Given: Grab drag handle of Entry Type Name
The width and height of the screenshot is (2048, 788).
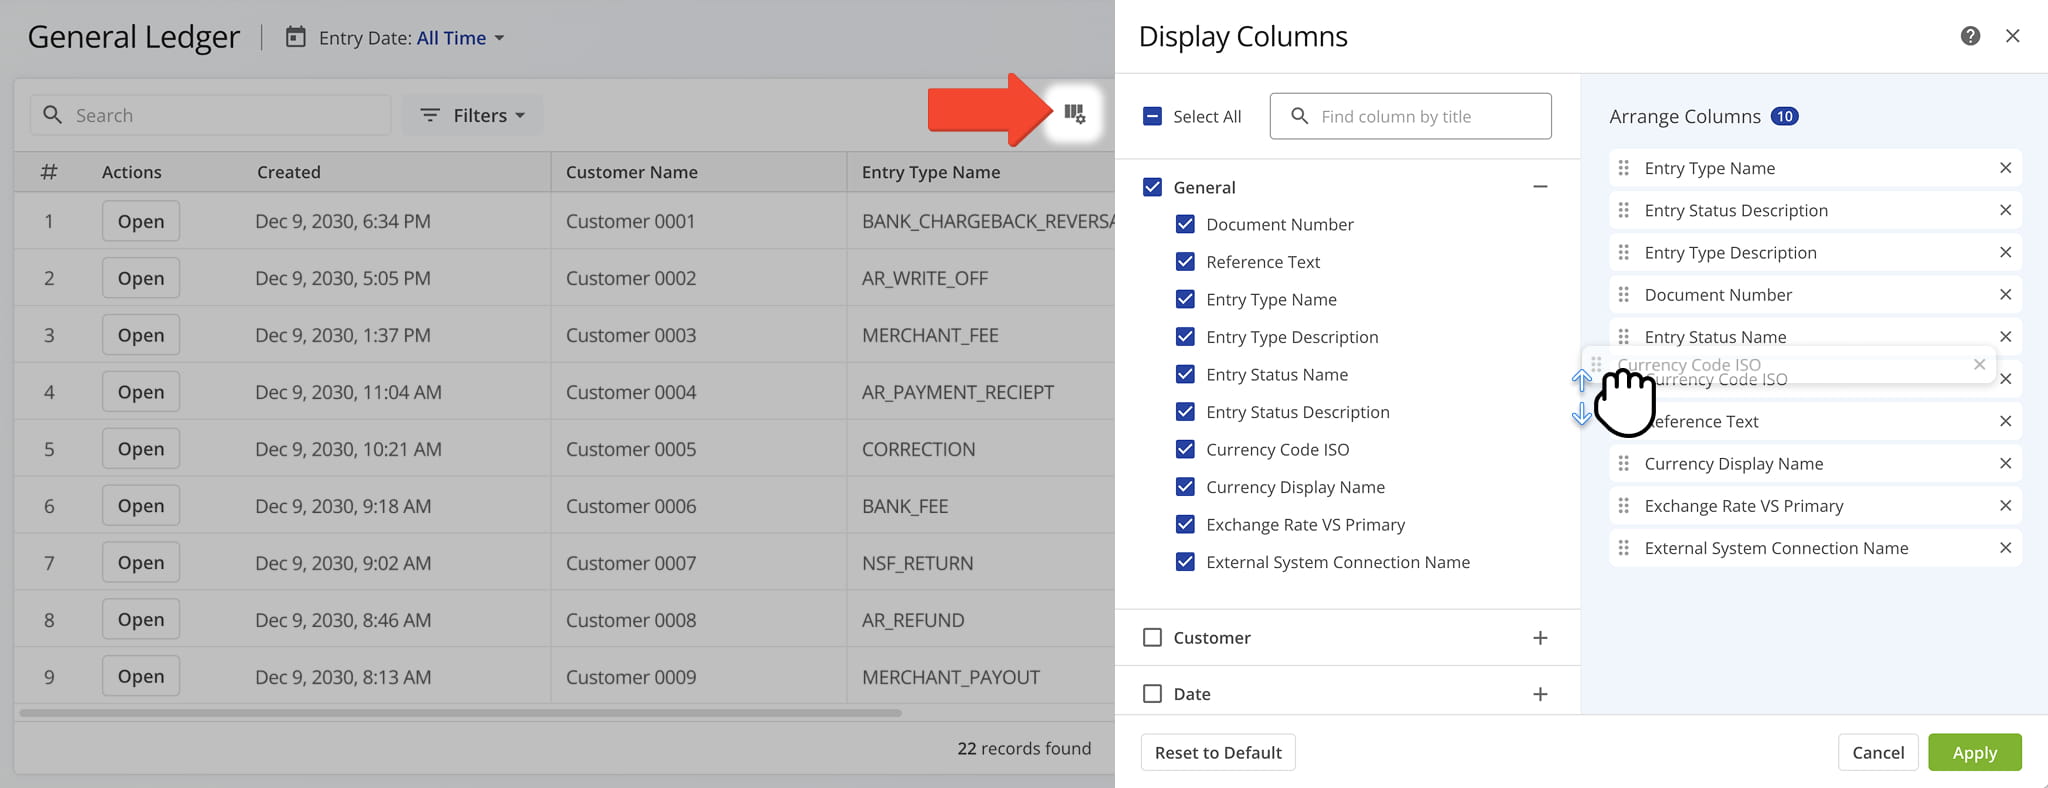Looking at the screenshot, I should tap(1624, 168).
